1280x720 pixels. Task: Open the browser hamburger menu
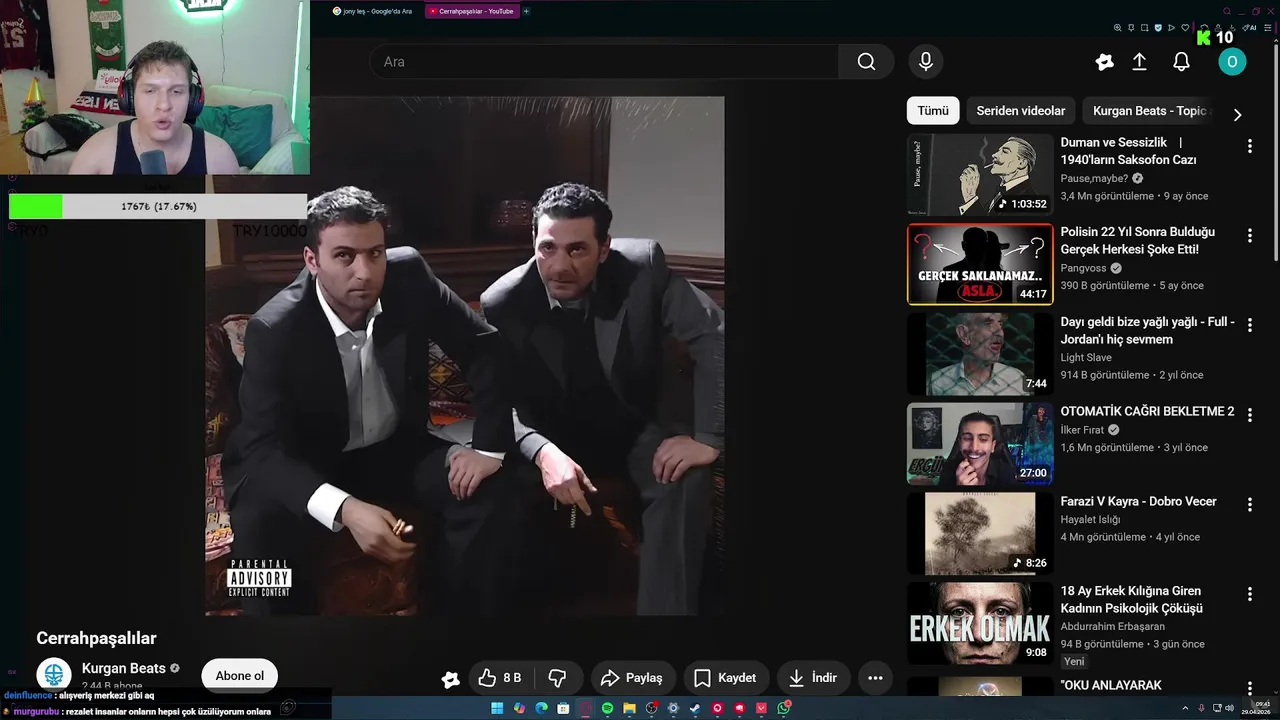click(x=1268, y=27)
